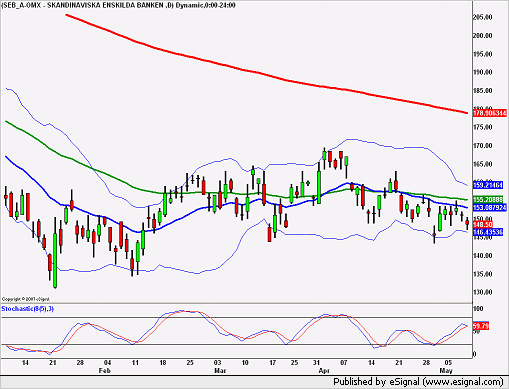Click the 195.00 price axis label

coord(483,54)
